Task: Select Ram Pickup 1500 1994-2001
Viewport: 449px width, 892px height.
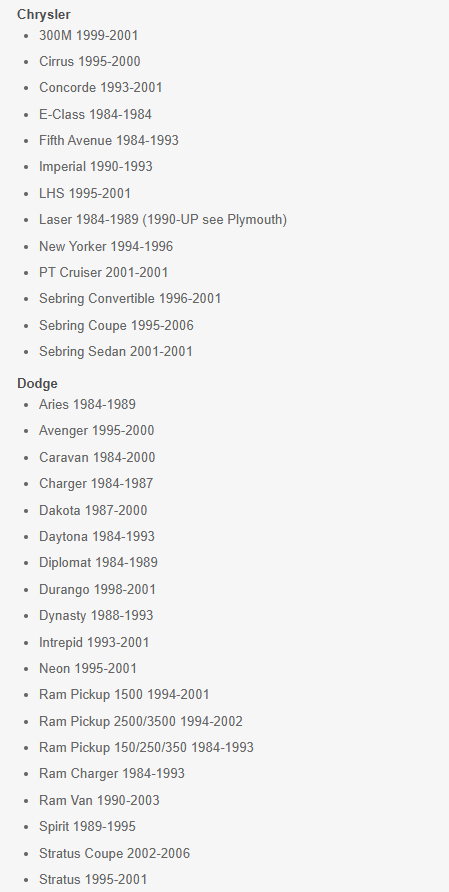Action: (x=124, y=695)
